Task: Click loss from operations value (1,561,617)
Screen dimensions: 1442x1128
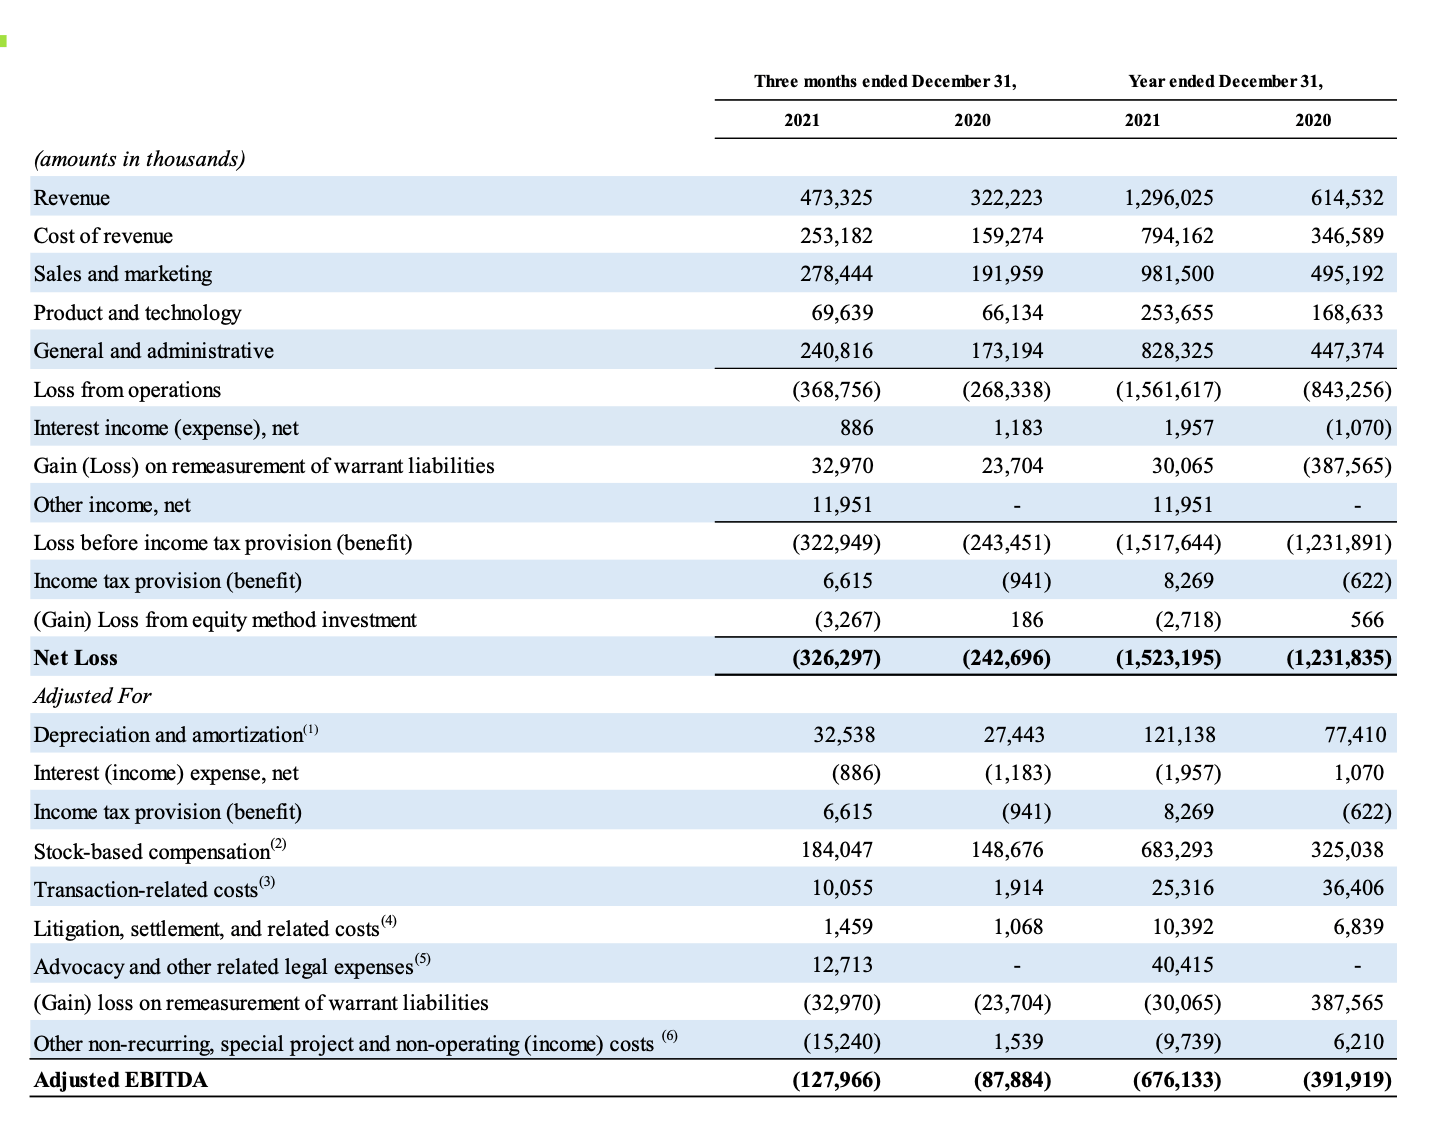Action: (x=1168, y=390)
